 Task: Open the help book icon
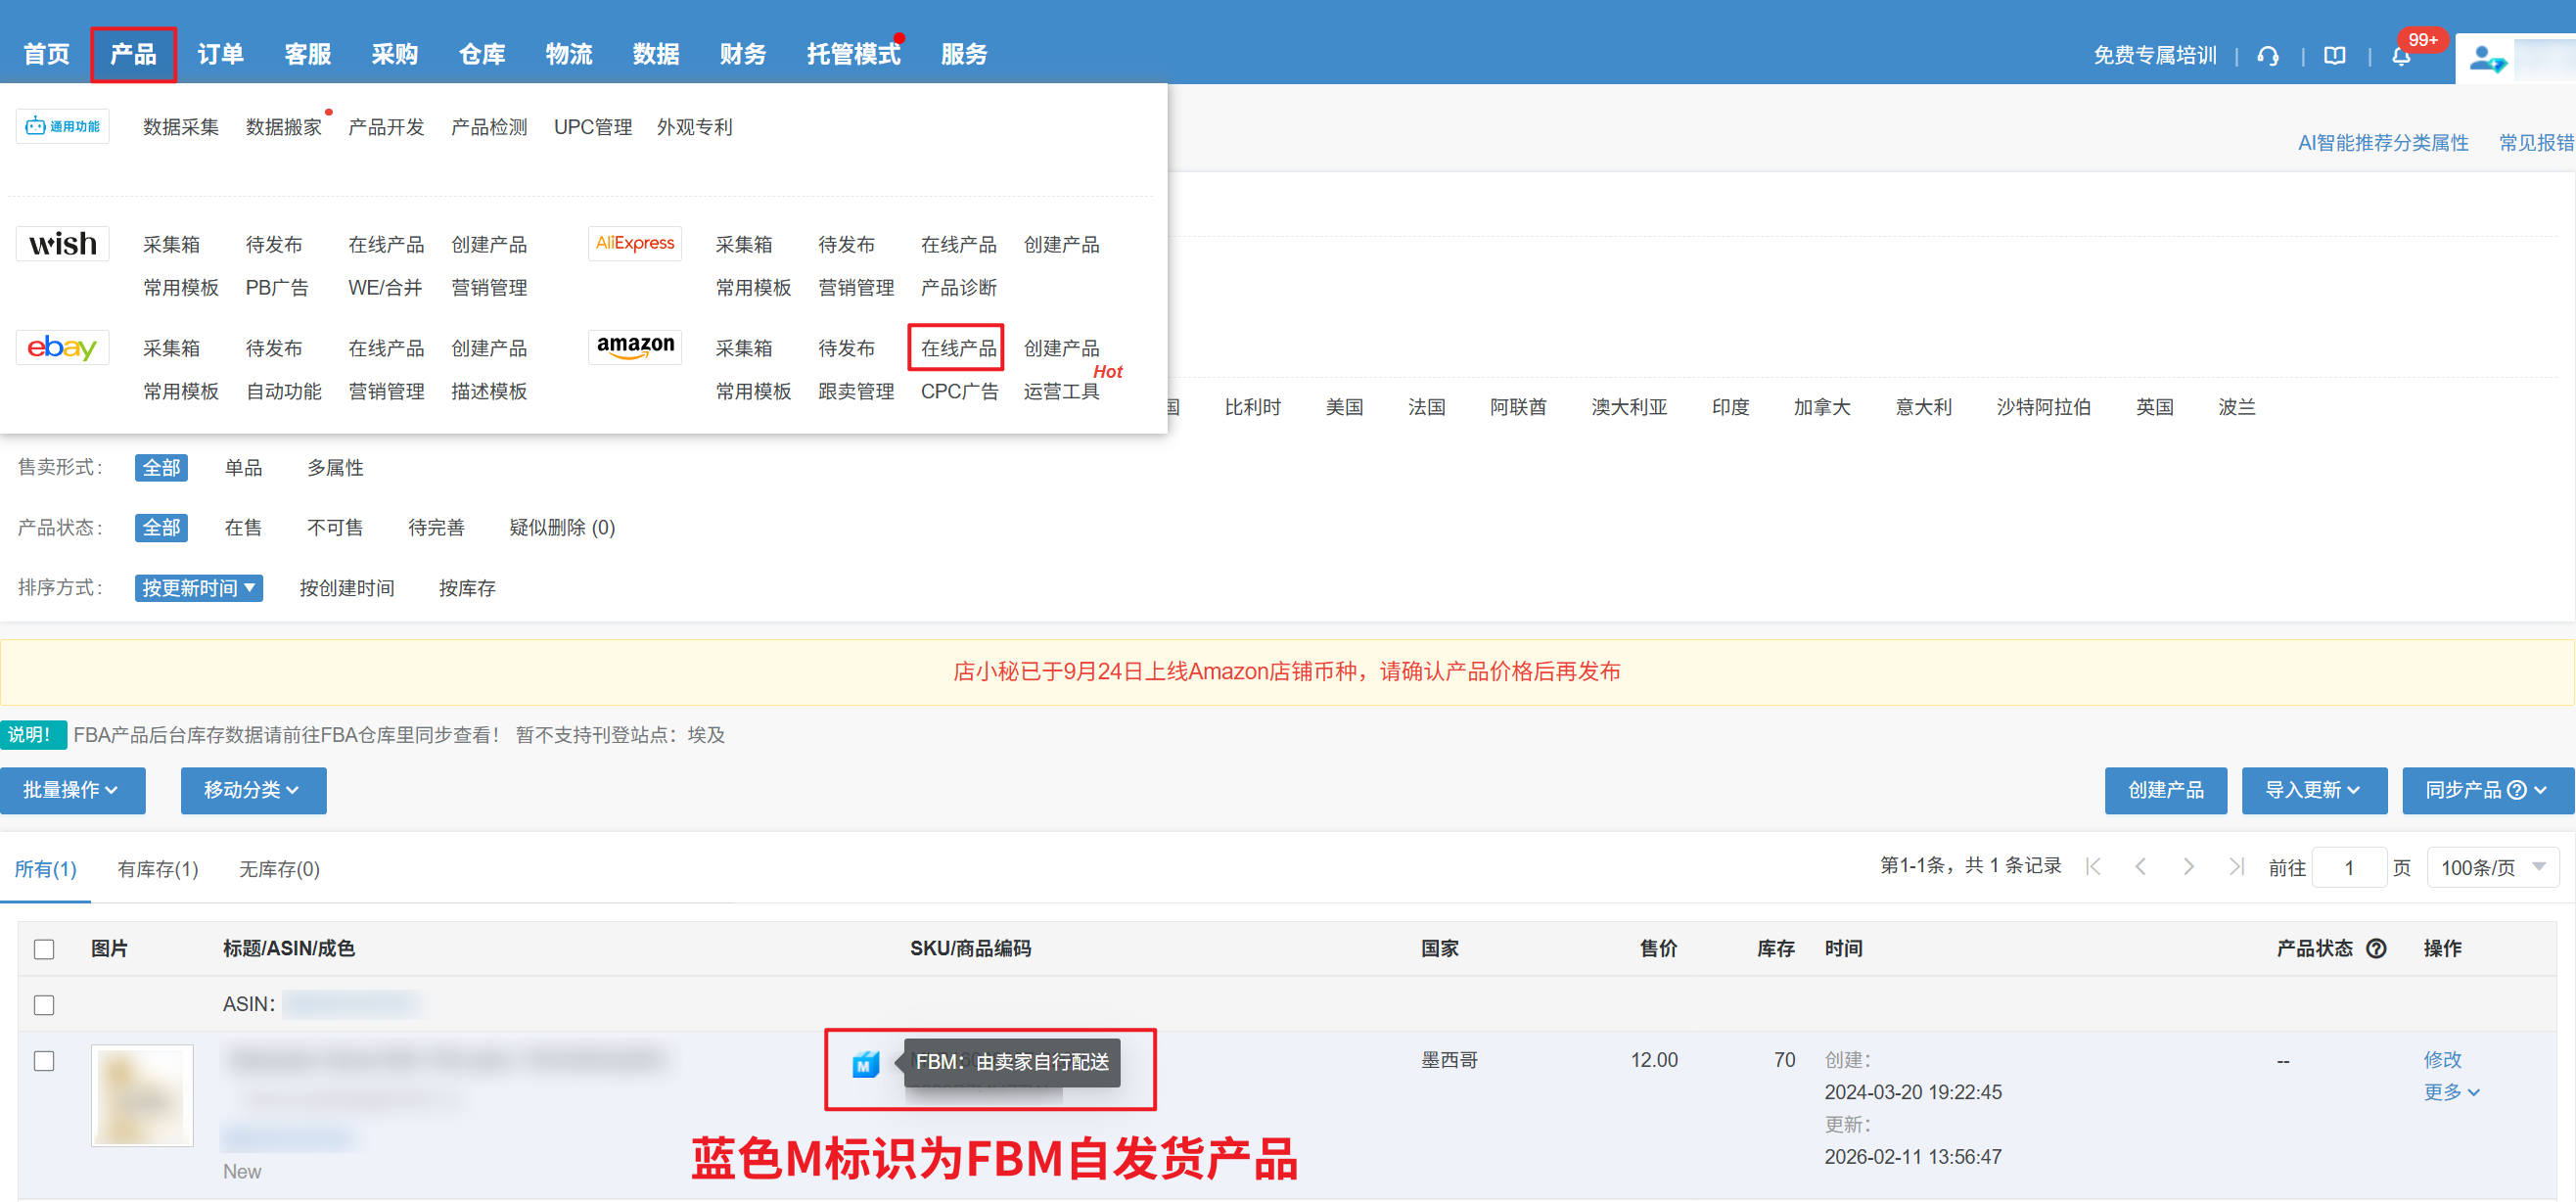coord(2334,56)
